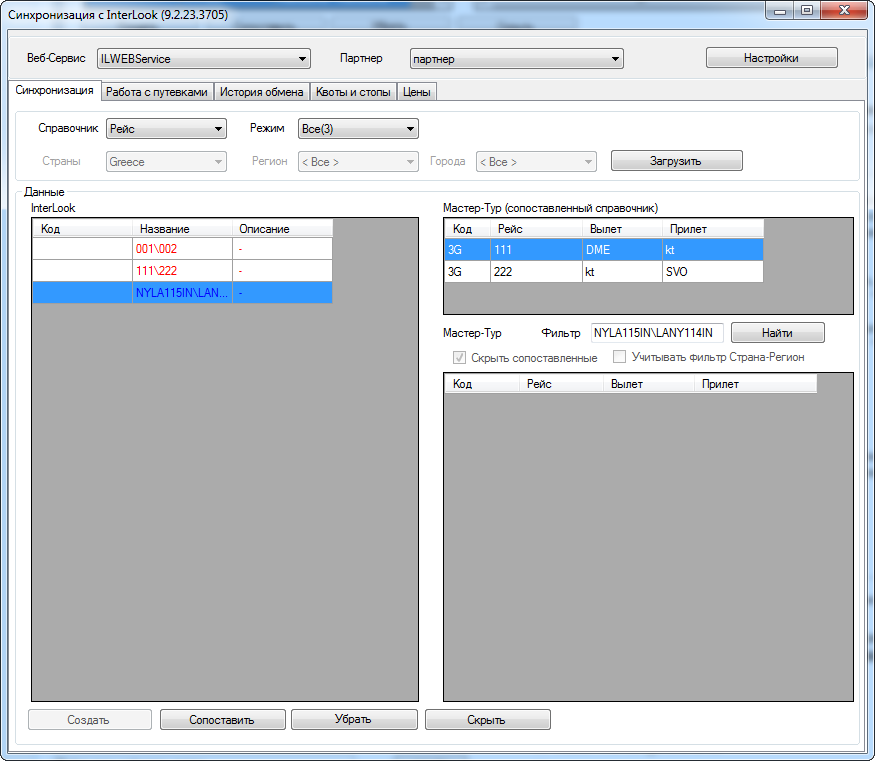875x761 pixels.
Task: Select the 111\222 row in InterLook
Action: click(183, 271)
